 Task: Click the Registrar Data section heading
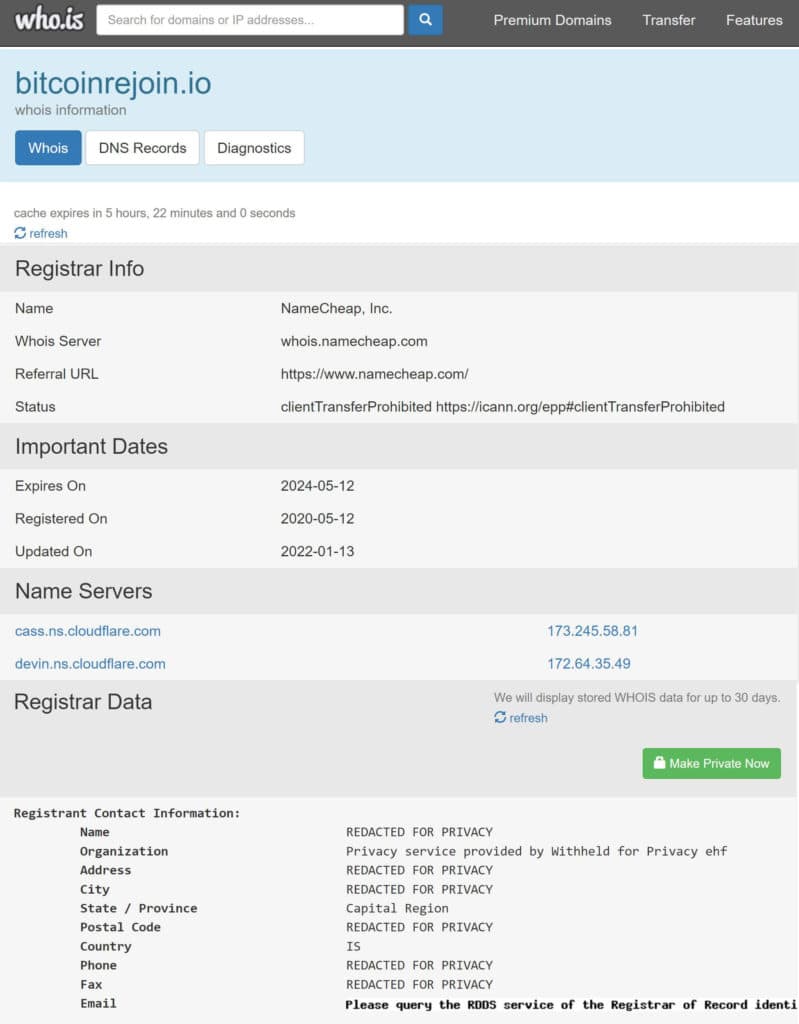pyautogui.click(x=83, y=702)
